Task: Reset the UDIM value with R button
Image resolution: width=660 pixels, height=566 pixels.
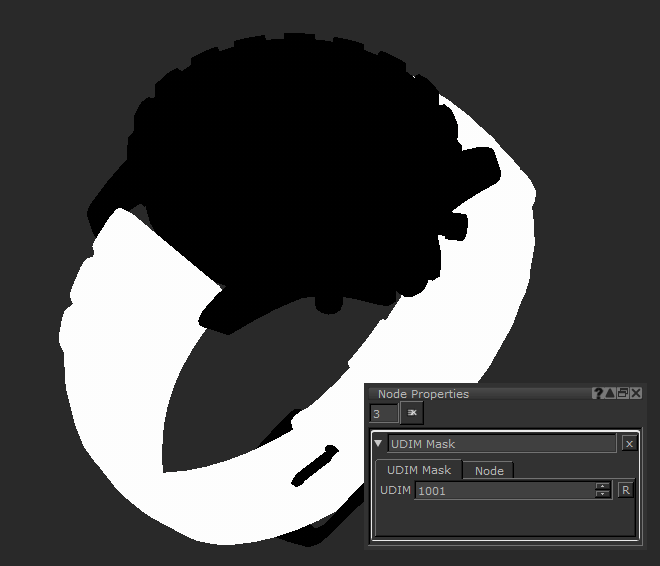Action: 626,490
